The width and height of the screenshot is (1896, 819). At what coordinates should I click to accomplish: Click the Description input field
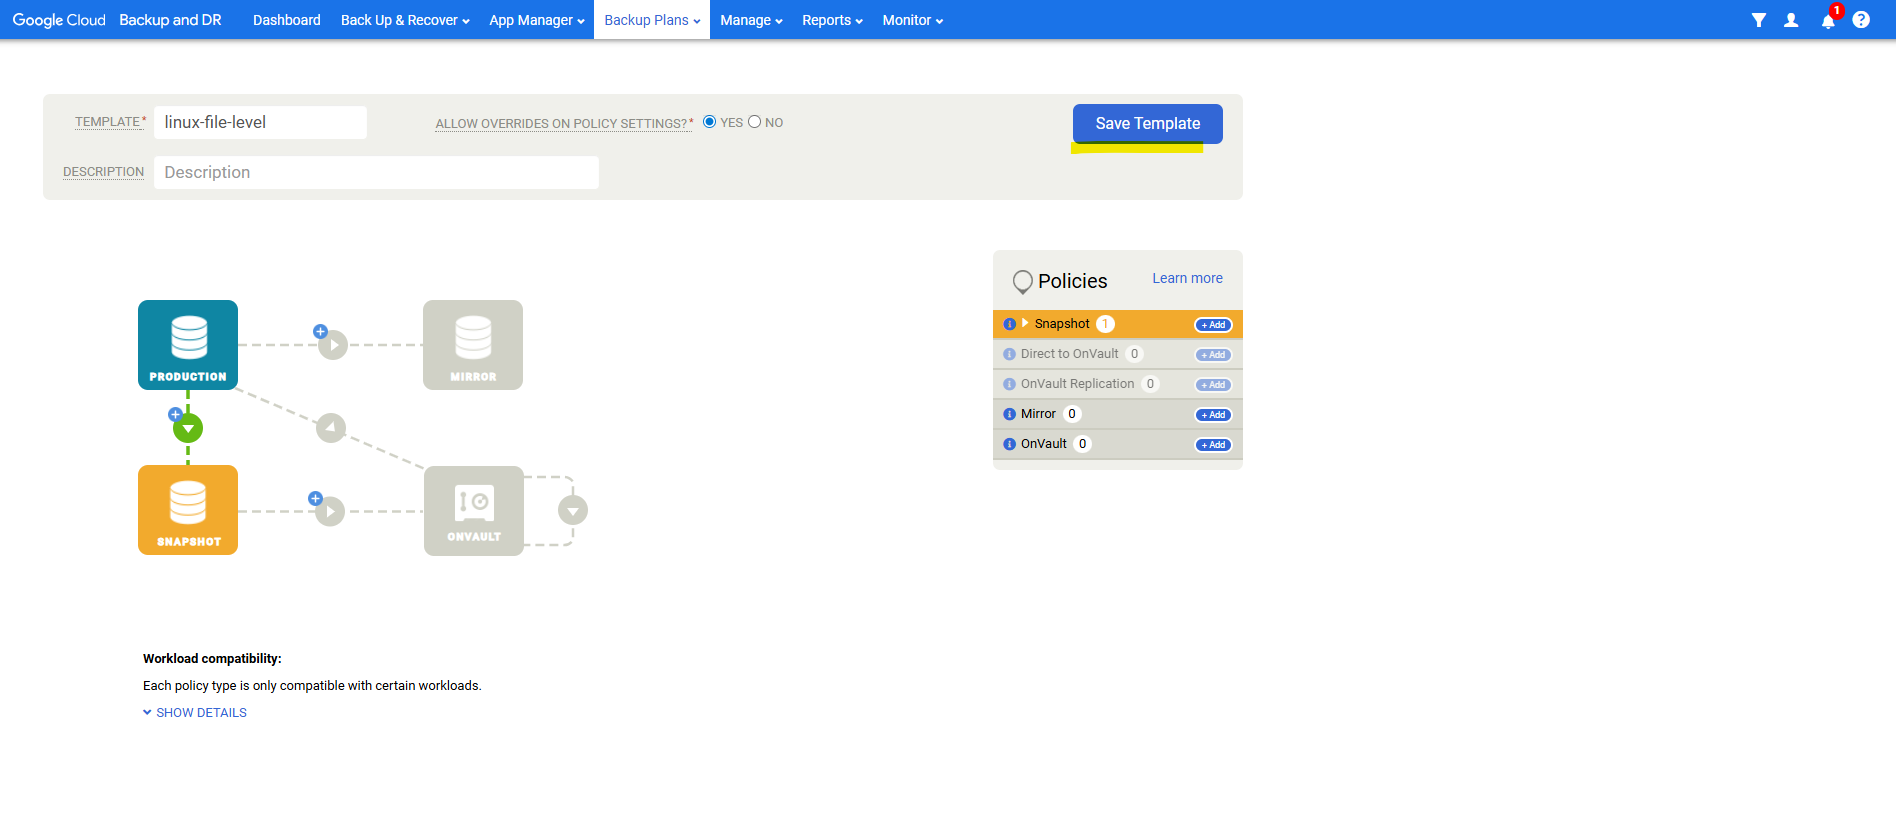[x=376, y=172]
